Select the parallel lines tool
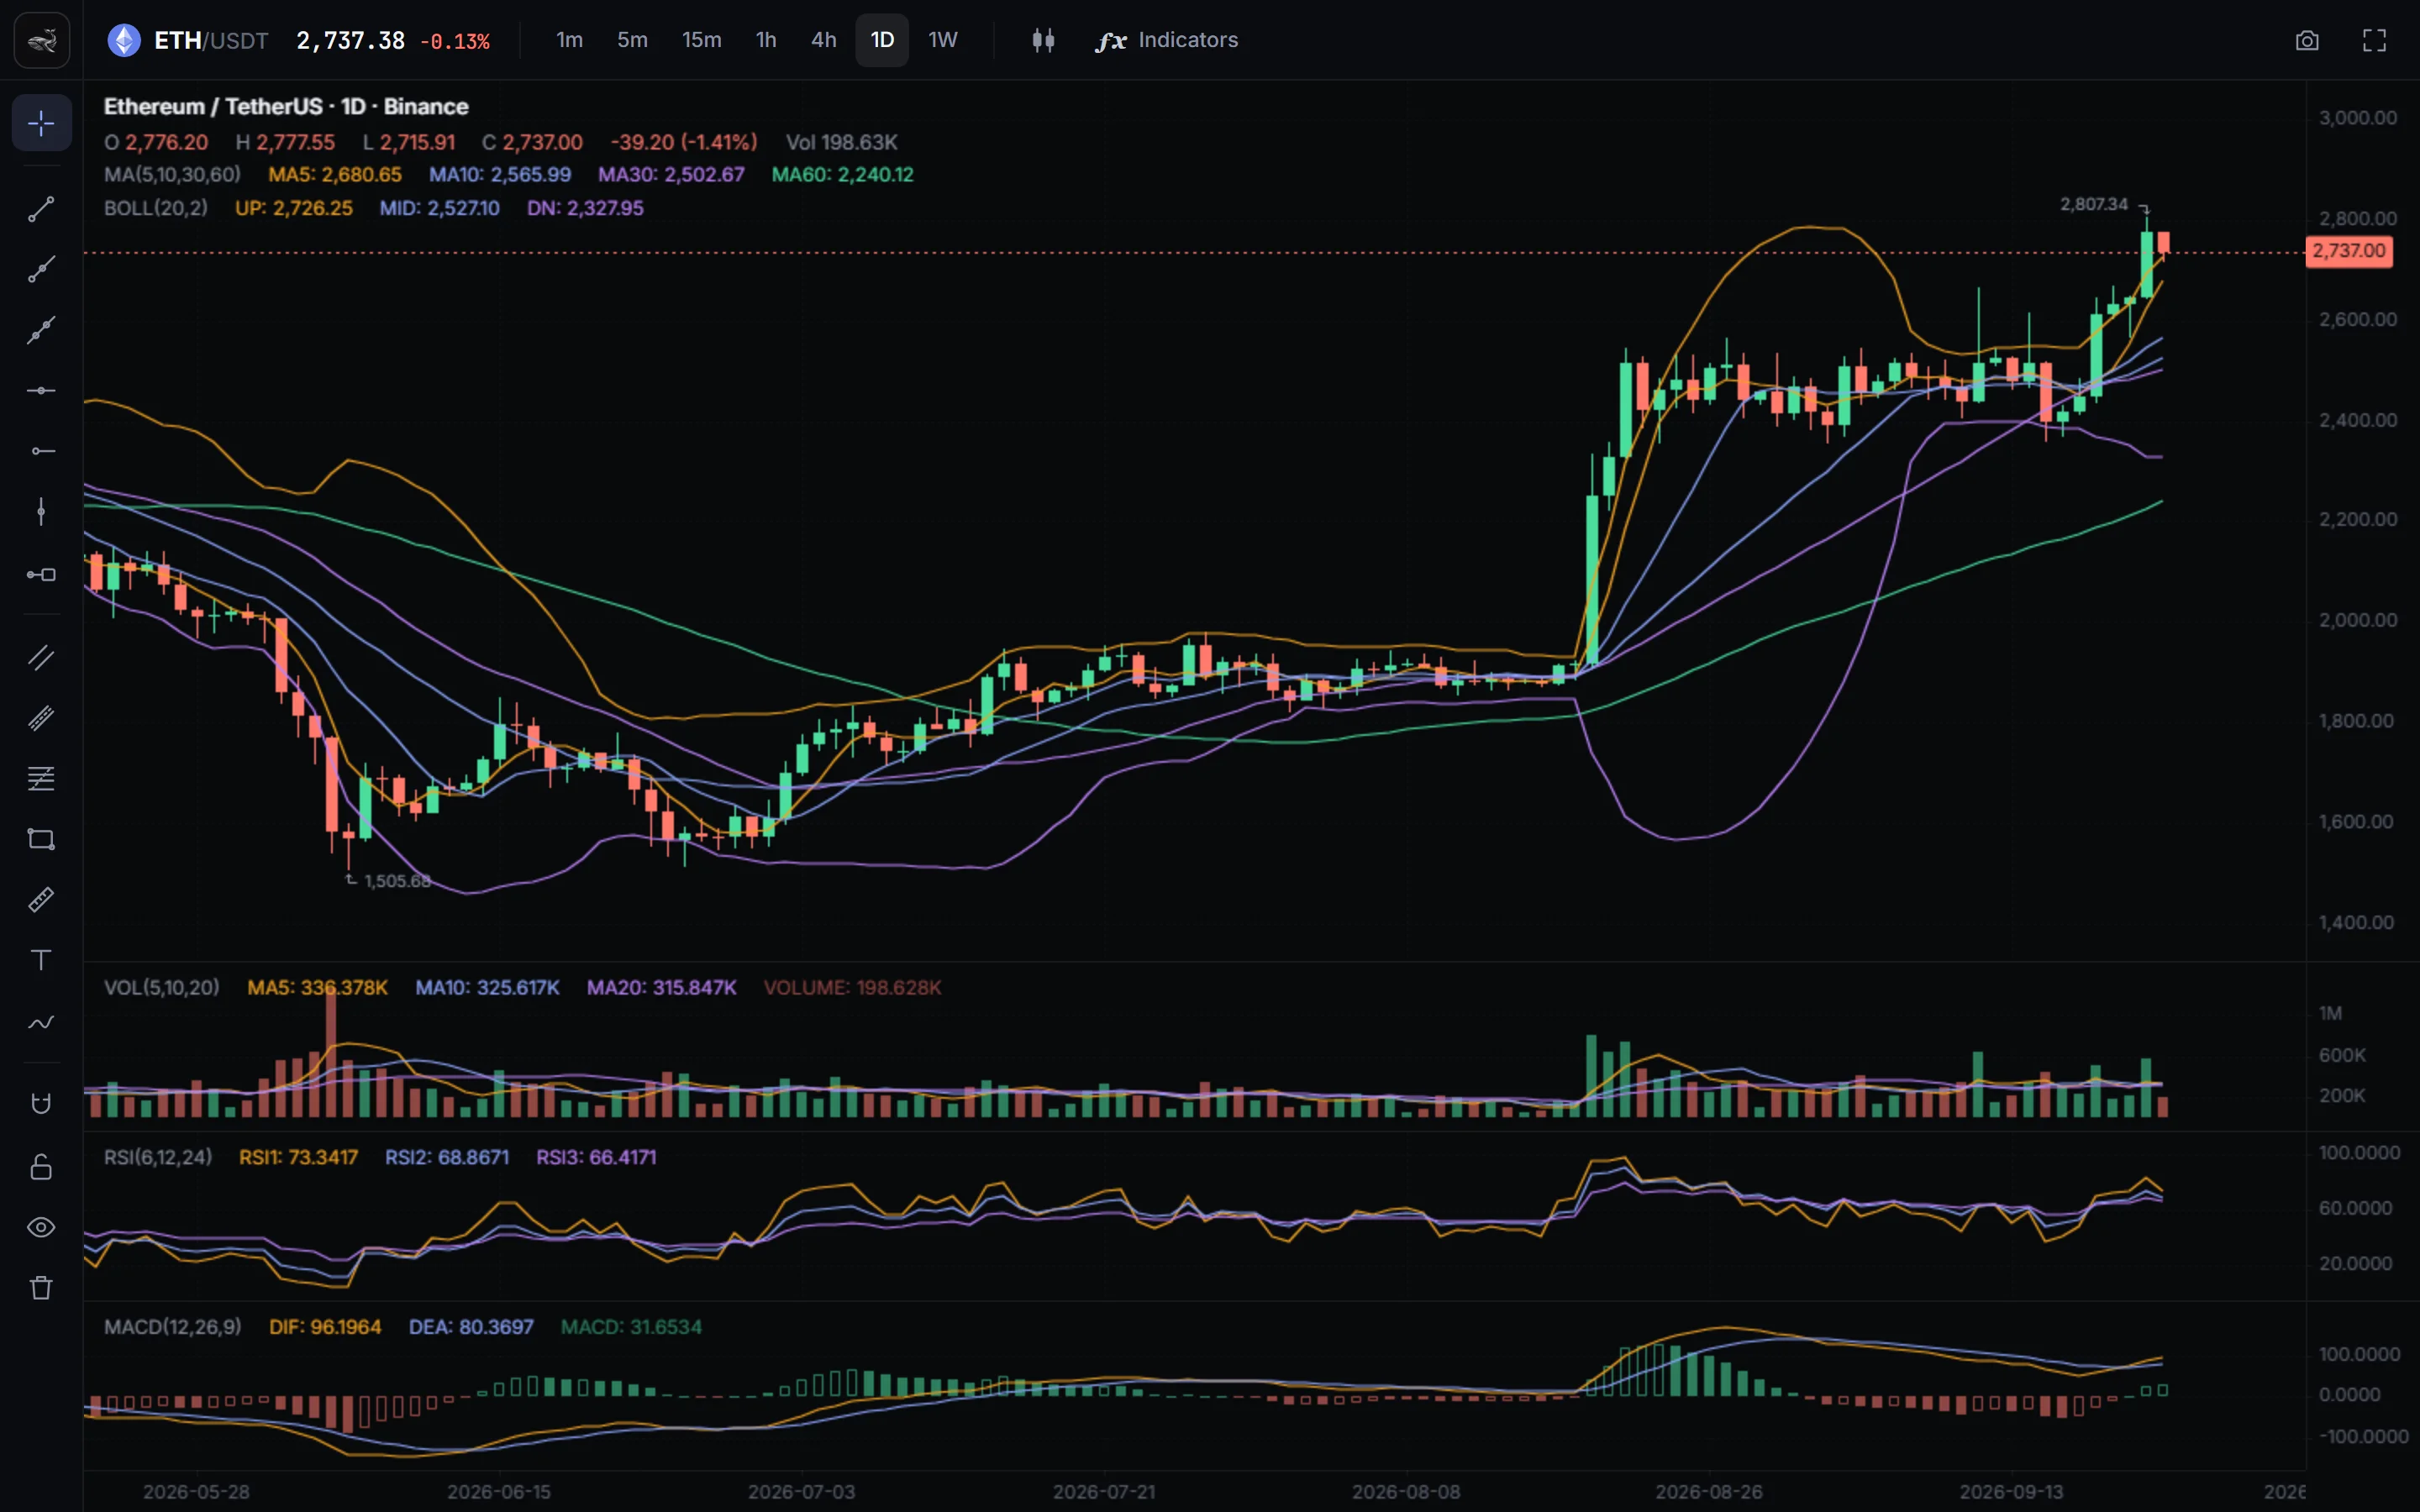2420x1512 pixels. pos(41,657)
